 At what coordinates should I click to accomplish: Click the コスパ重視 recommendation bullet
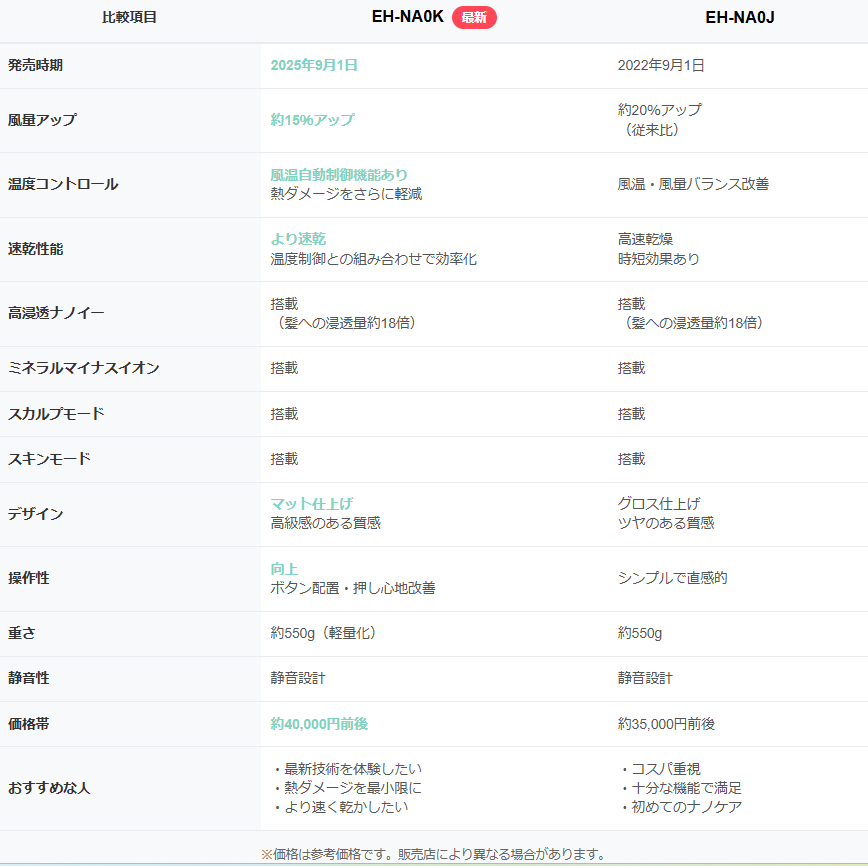[x=665, y=769]
